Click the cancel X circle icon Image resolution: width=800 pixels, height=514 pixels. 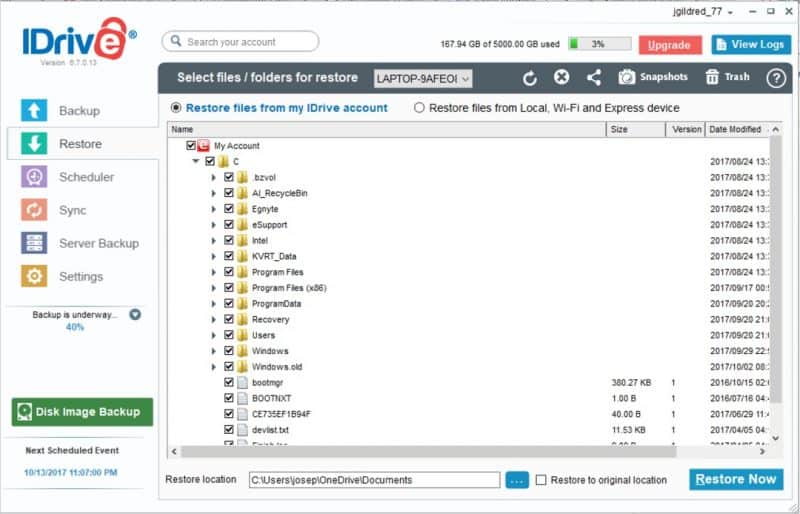coord(561,77)
